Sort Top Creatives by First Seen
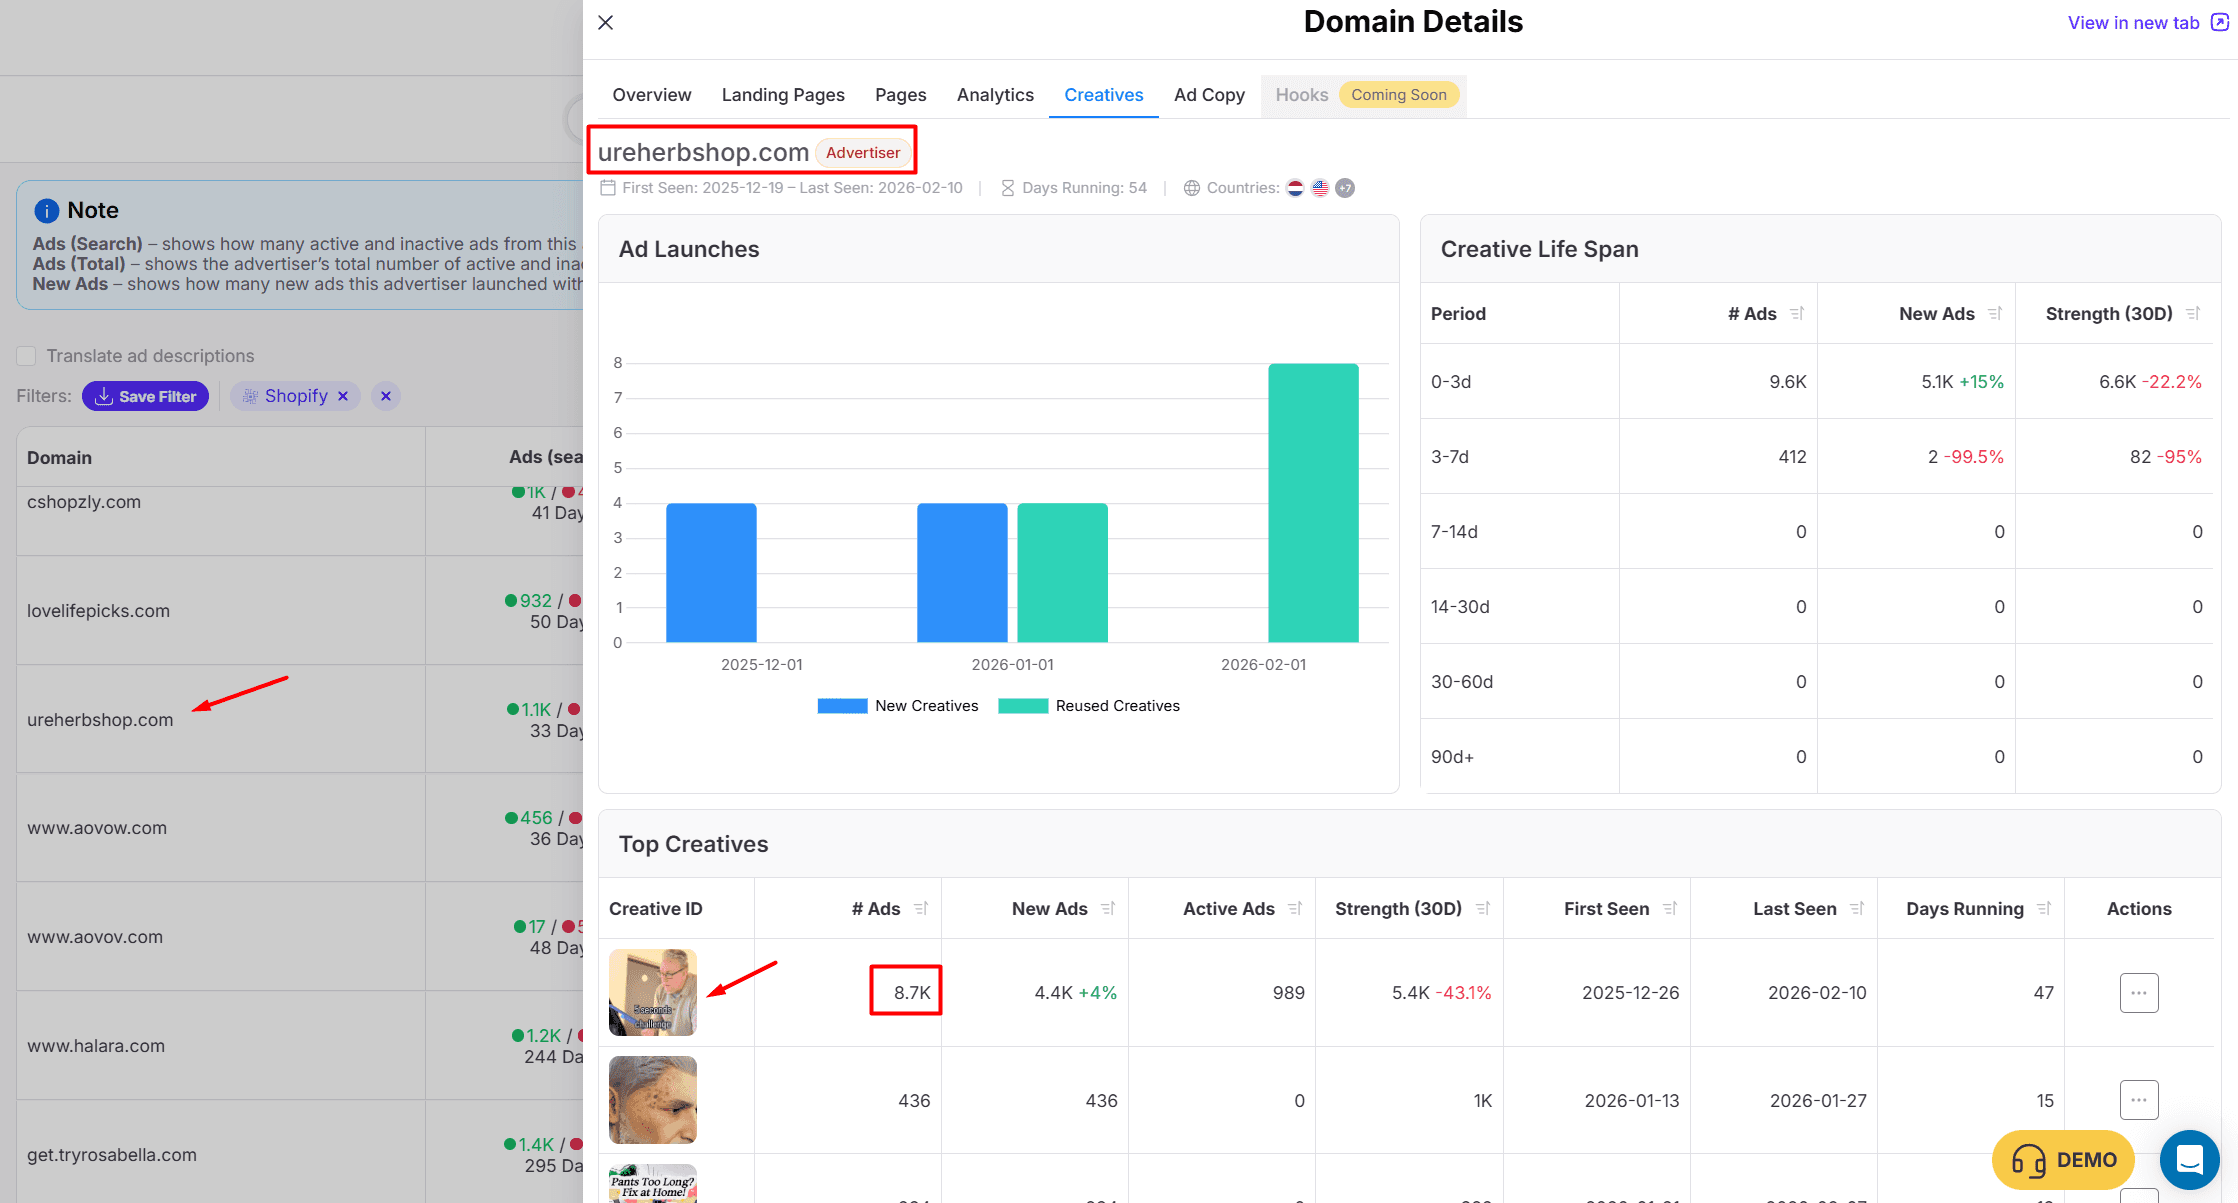 (x=1670, y=909)
